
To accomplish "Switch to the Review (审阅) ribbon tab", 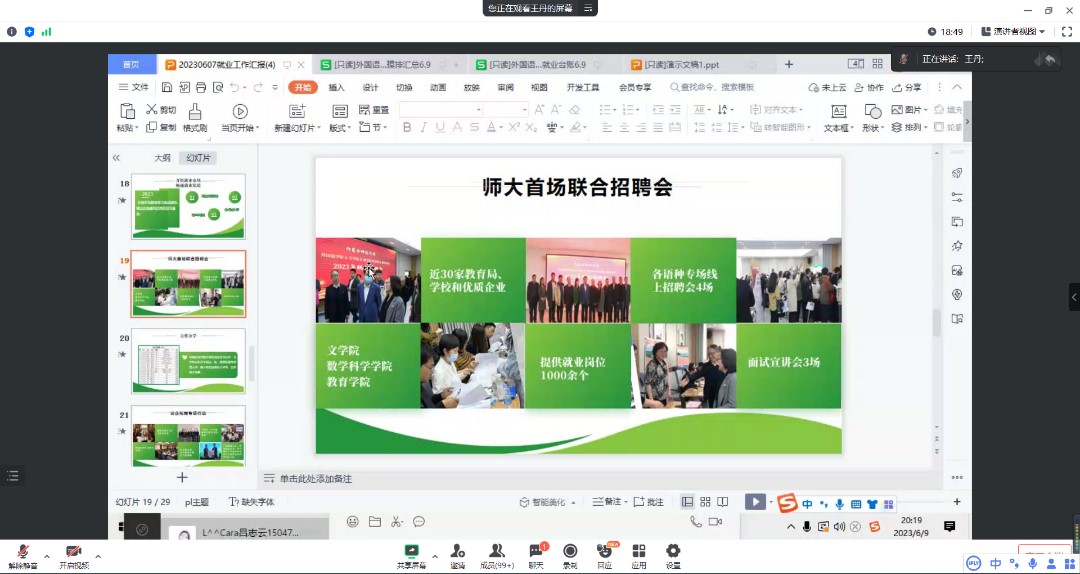I will pos(506,88).
